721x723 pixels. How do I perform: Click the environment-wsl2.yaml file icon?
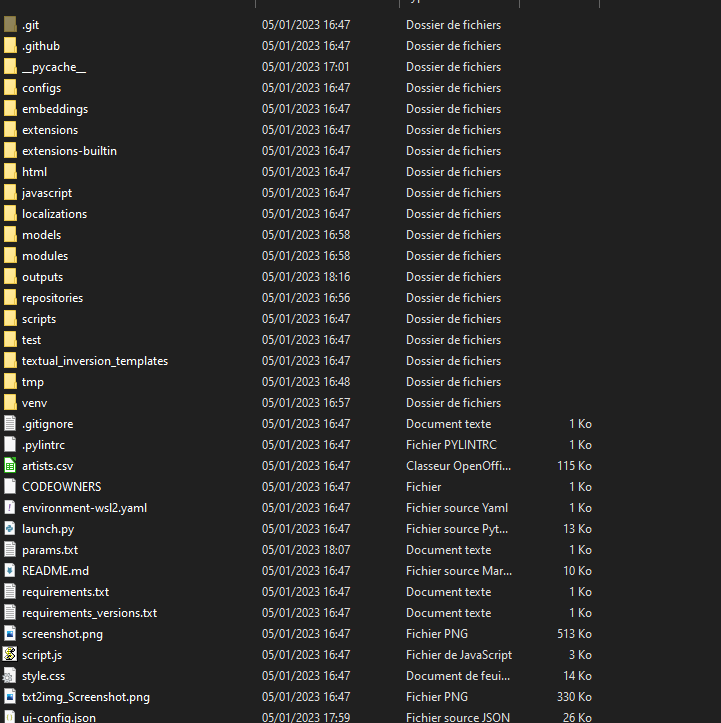coord(10,508)
